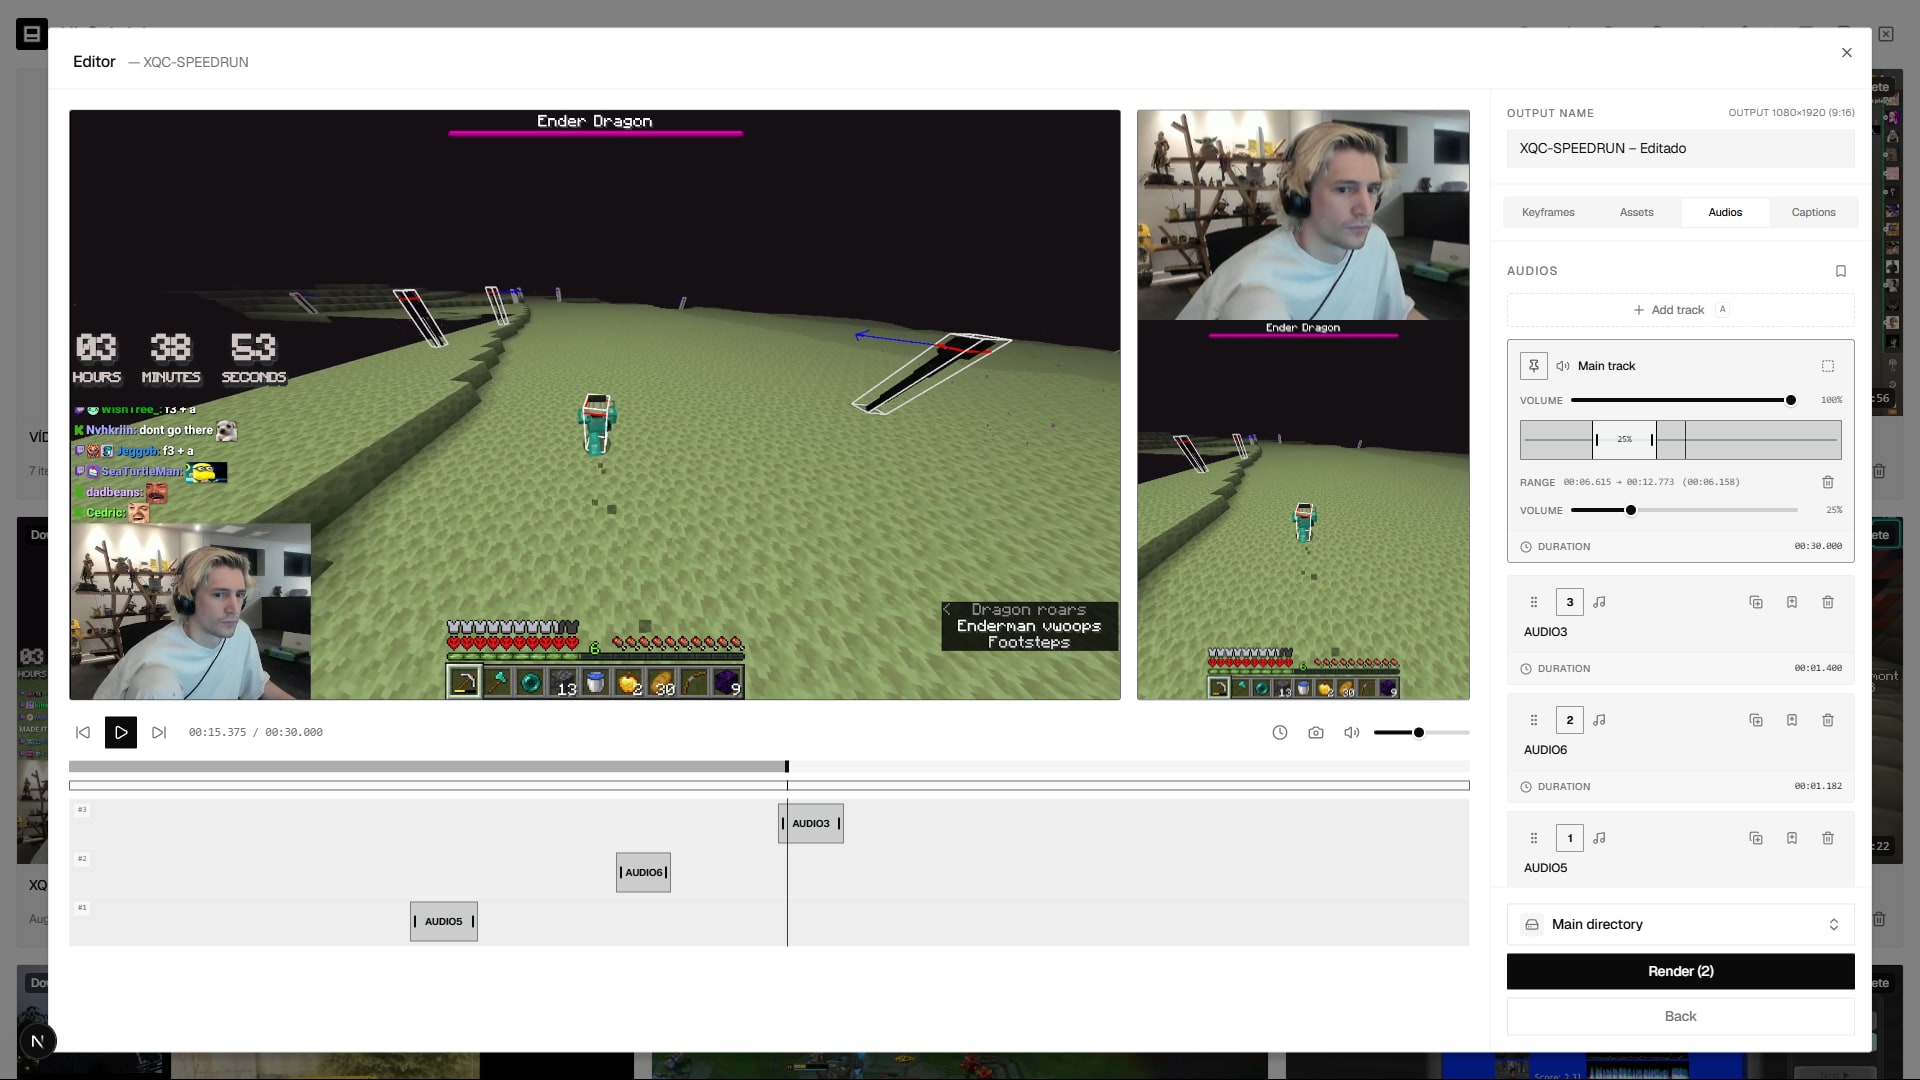Delete the AUDIO3 track
The width and height of the screenshot is (1920, 1080).
(1828, 602)
